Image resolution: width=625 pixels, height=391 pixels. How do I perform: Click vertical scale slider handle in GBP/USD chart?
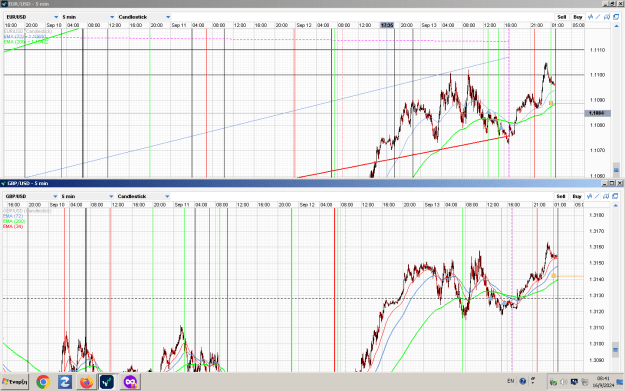(x=615, y=350)
